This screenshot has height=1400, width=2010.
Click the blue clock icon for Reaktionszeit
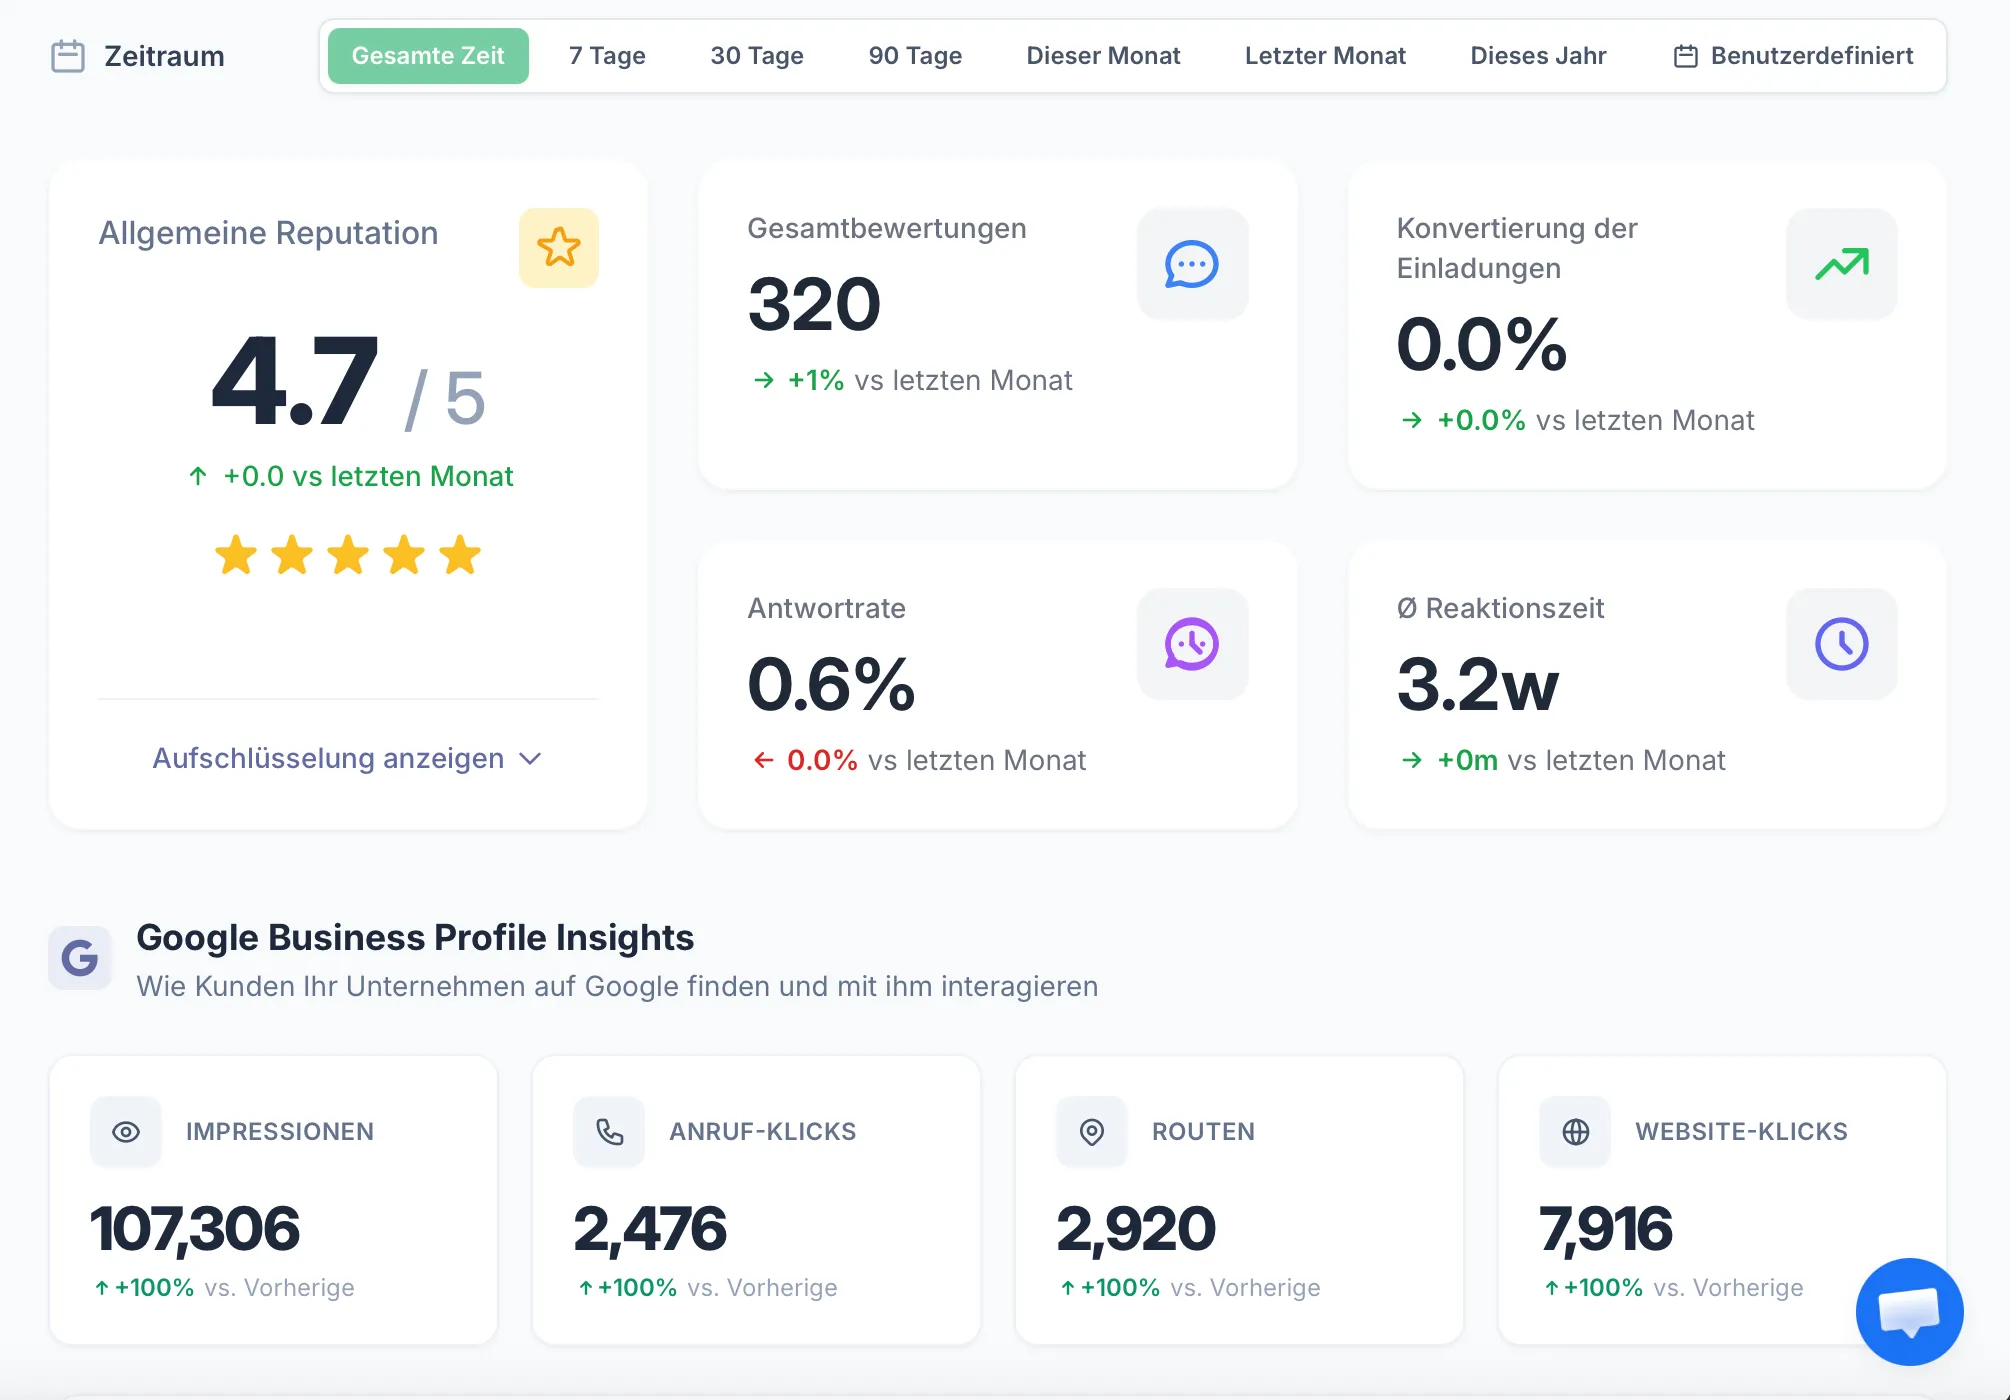click(1840, 644)
